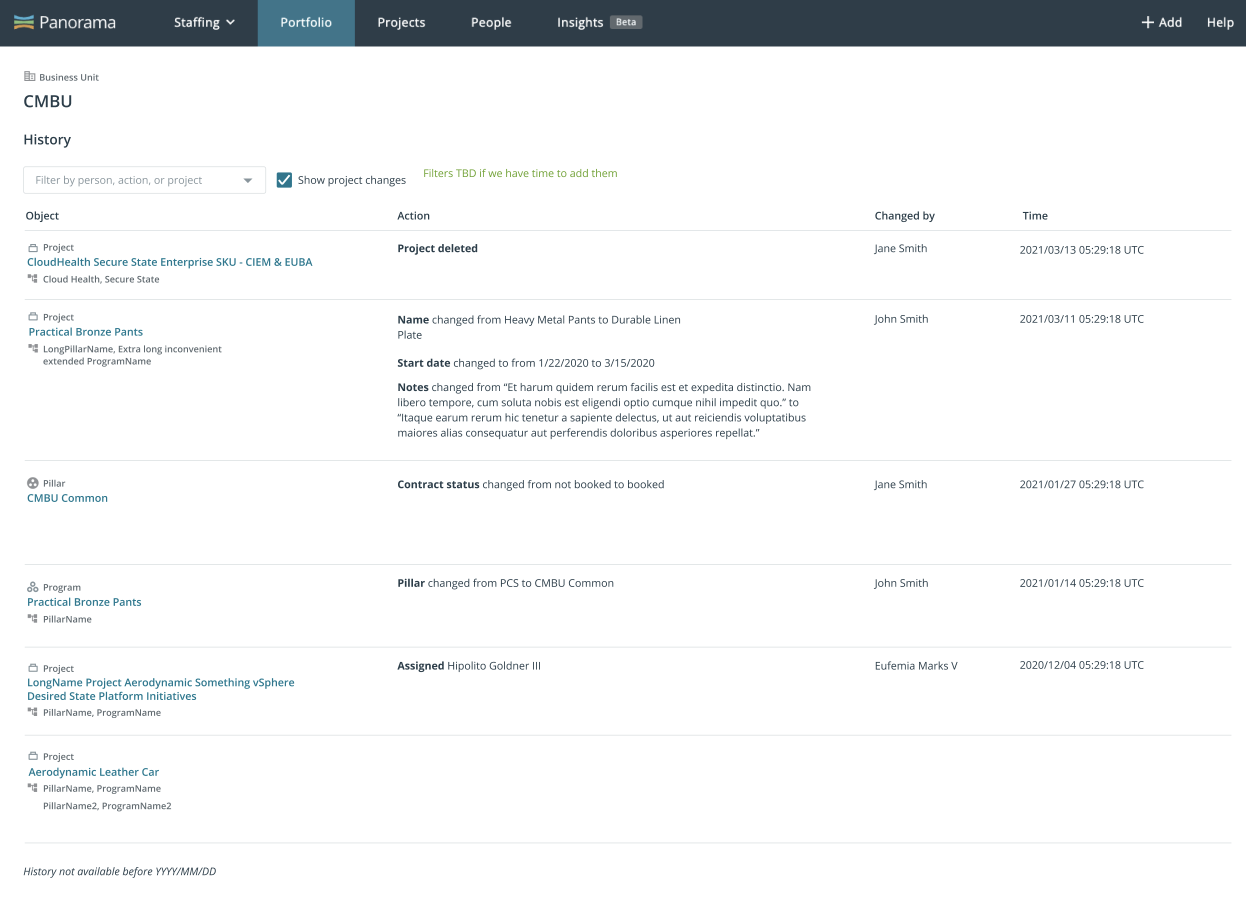Click Jane Smith in the Project deleted row
This screenshot has height=920, width=1246.
pos(901,249)
